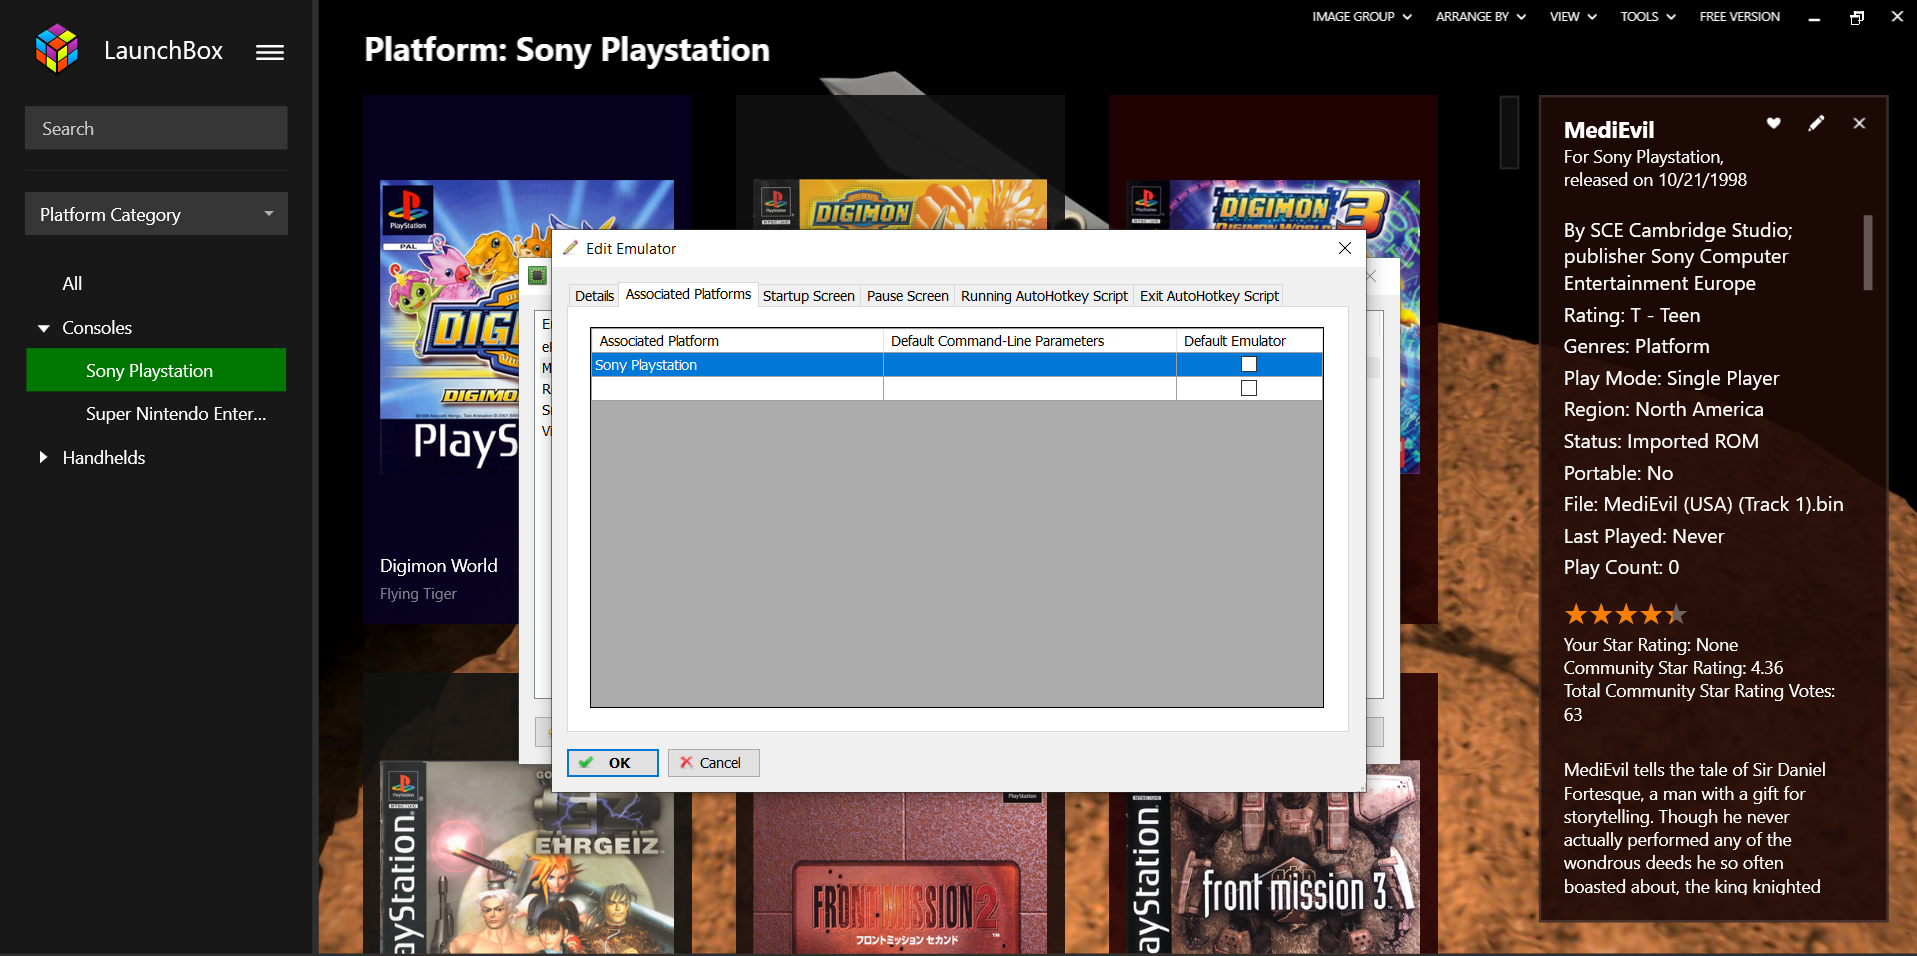Click the Associated Platform column header

coord(737,341)
